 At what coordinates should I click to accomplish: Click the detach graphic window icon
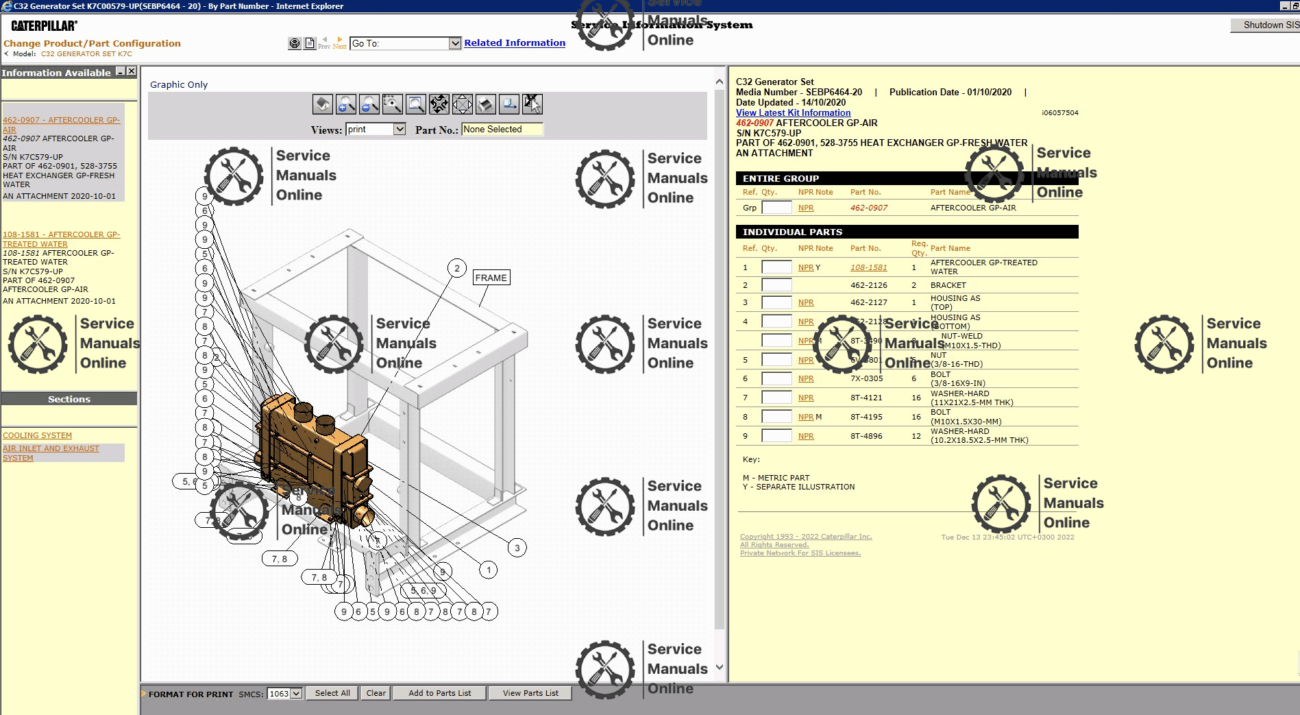pyautogui.click(x=509, y=104)
